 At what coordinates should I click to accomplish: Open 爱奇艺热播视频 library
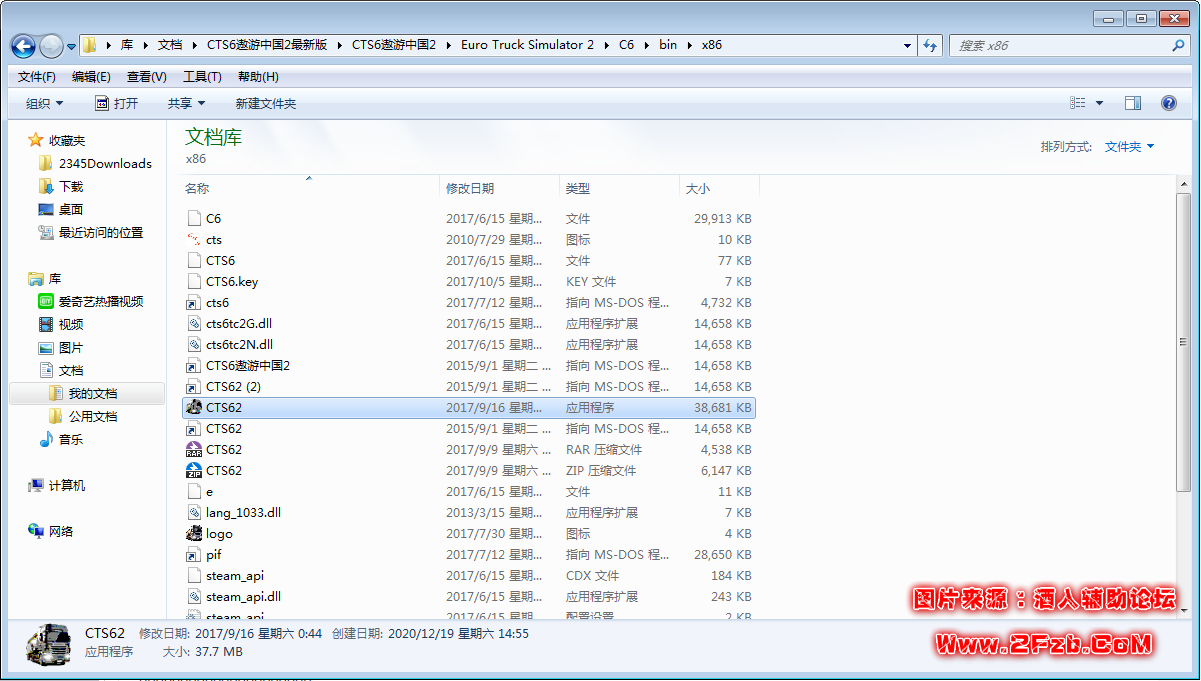[x=91, y=302]
